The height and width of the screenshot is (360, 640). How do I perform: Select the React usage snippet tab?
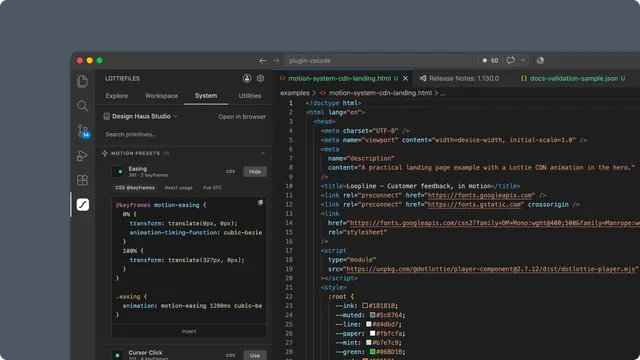click(x=178, y=188)
